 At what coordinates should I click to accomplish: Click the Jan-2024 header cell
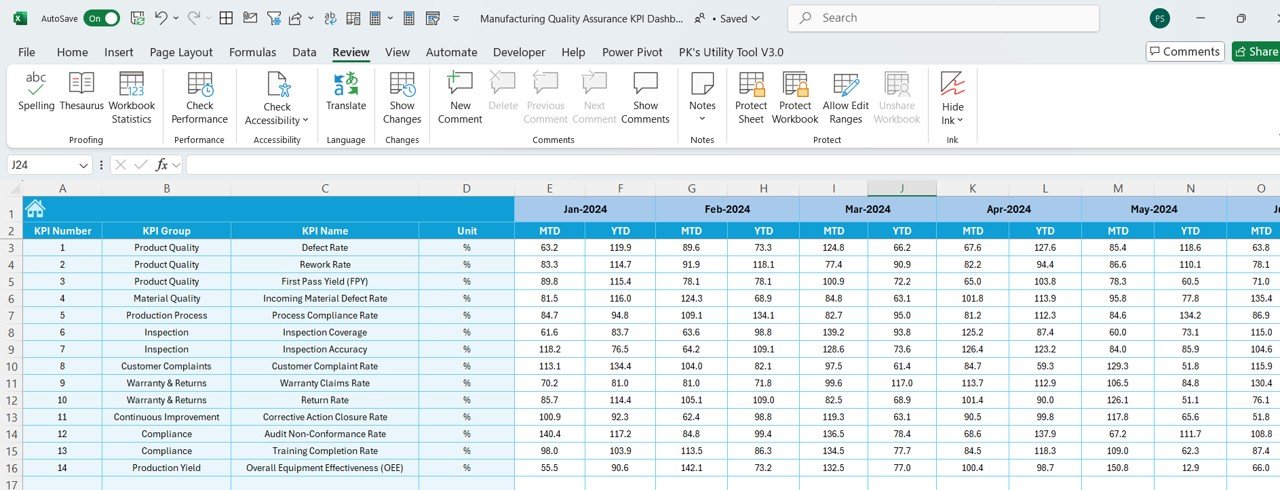click(x=585, y=209)
